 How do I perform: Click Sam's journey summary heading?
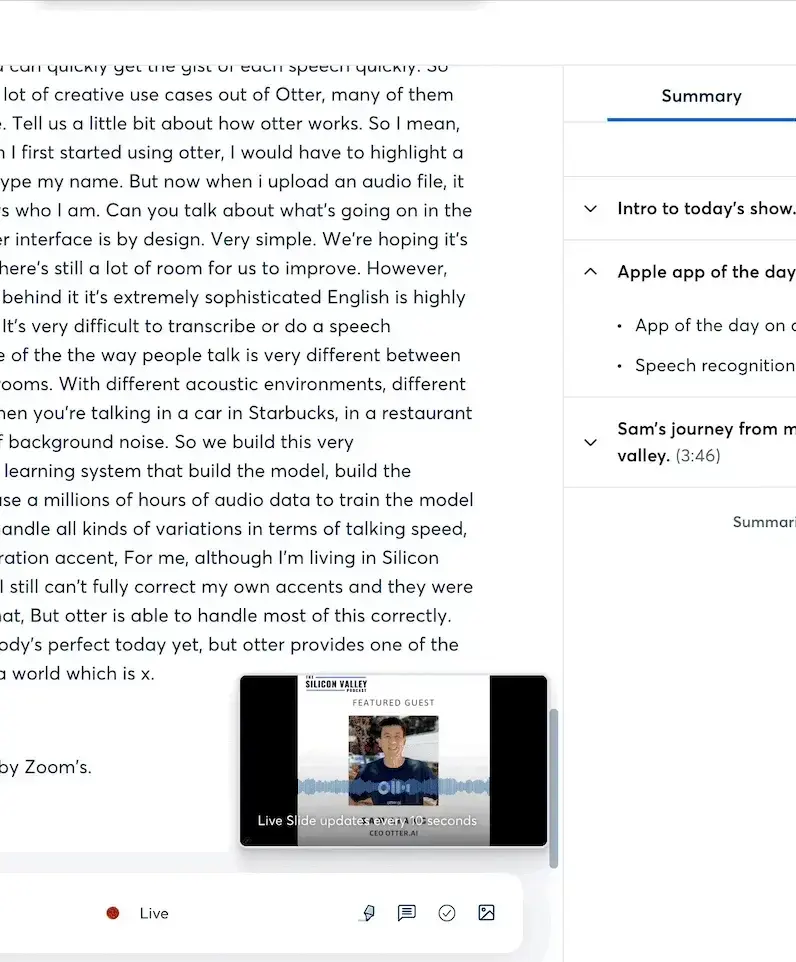click(706, 442)
